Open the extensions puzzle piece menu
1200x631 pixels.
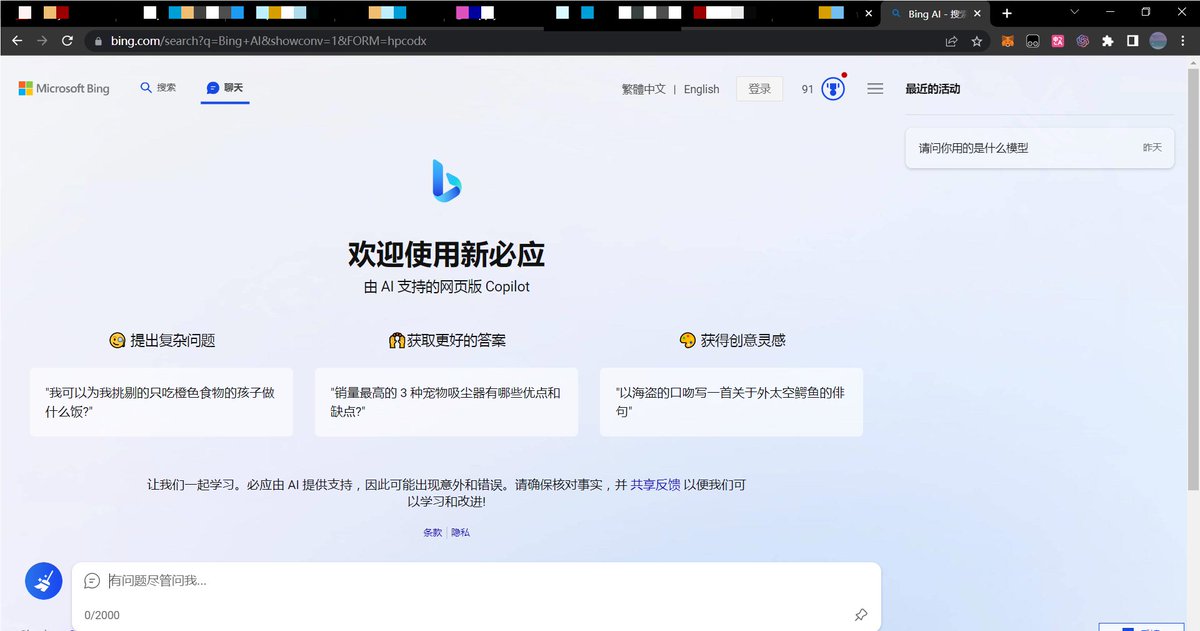tap(1107, 41)
